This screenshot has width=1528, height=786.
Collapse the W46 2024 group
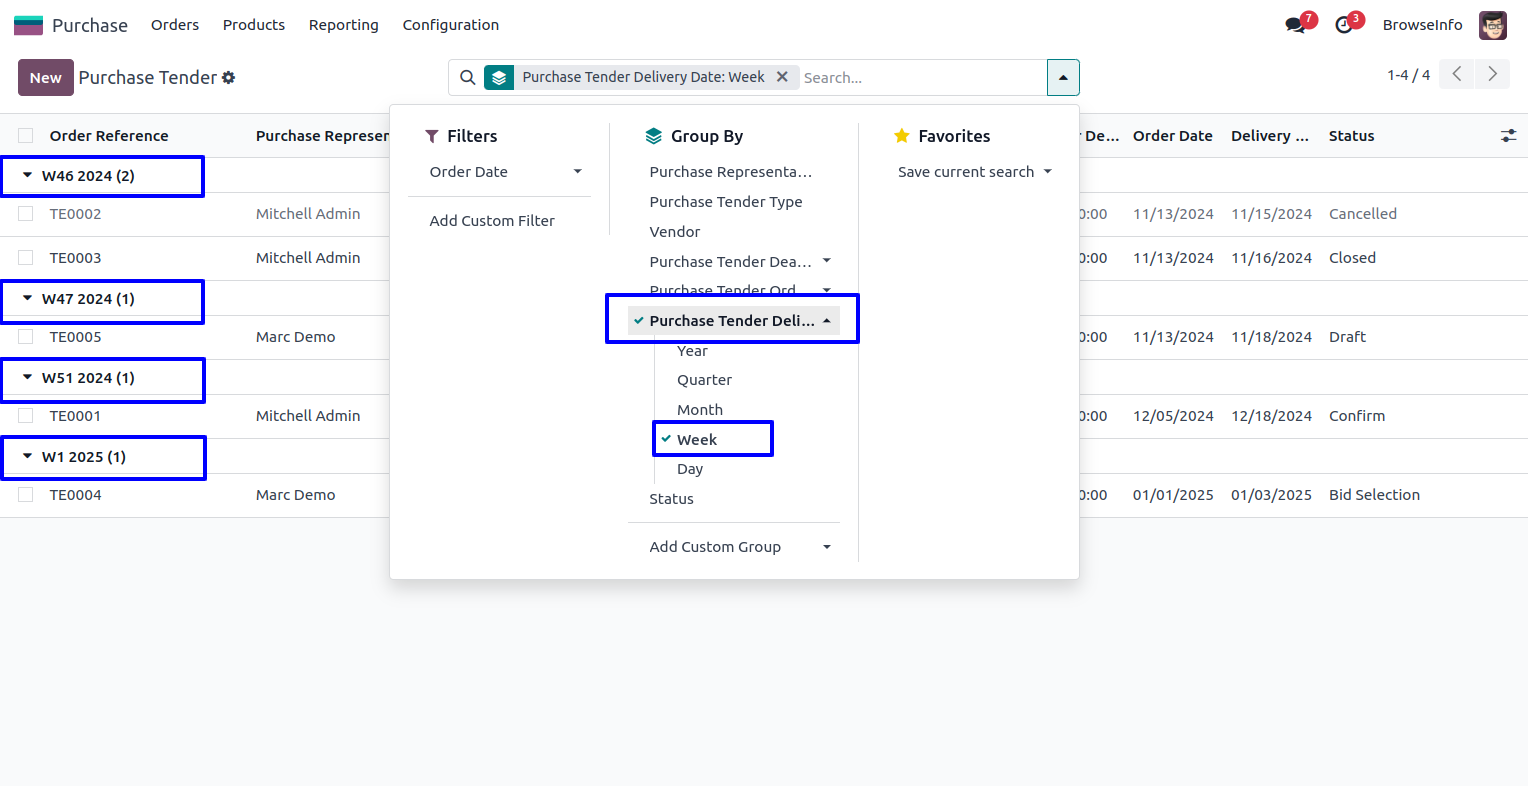[x=88, y=176]
